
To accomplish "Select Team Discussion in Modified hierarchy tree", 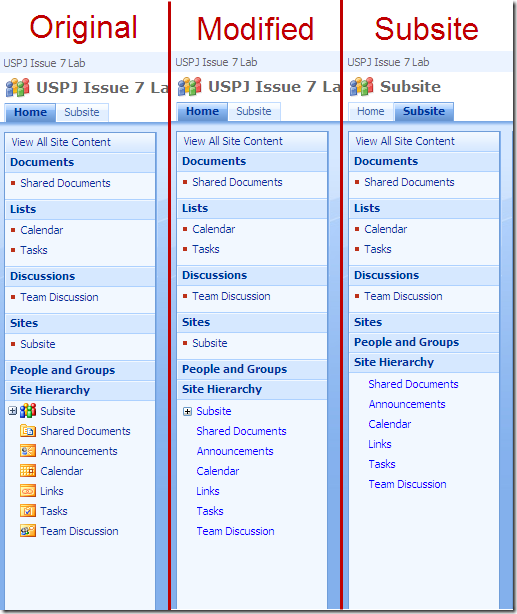I will tap(235, 531).
